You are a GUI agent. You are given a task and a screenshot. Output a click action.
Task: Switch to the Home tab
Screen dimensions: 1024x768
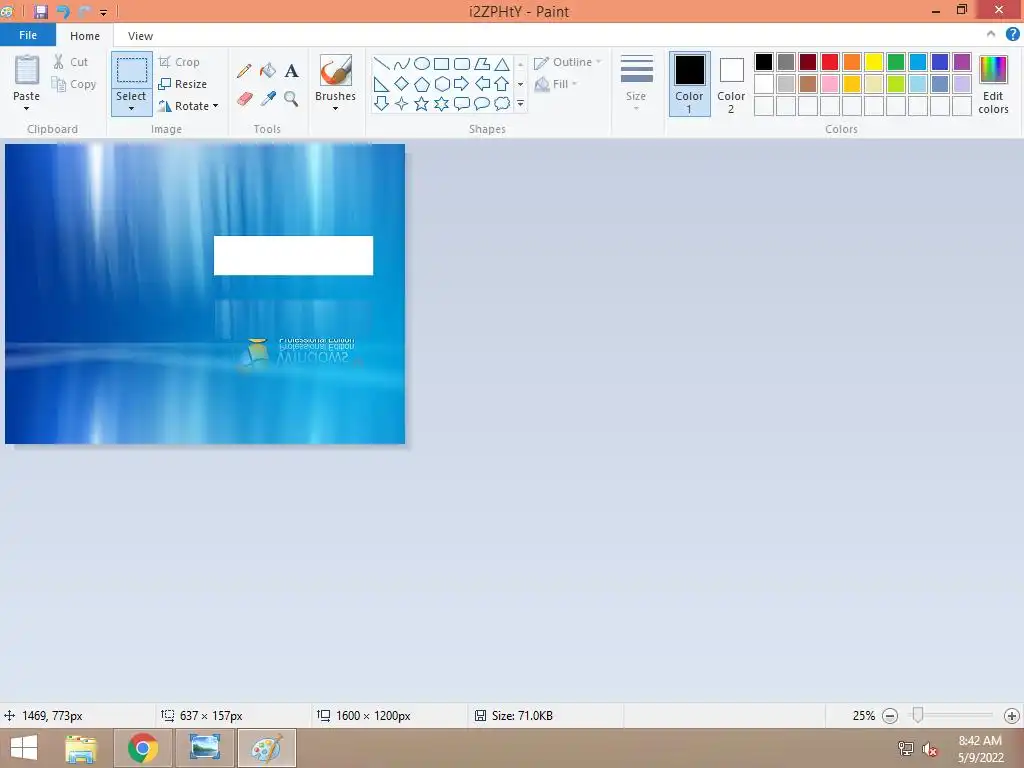coord(85,36)
